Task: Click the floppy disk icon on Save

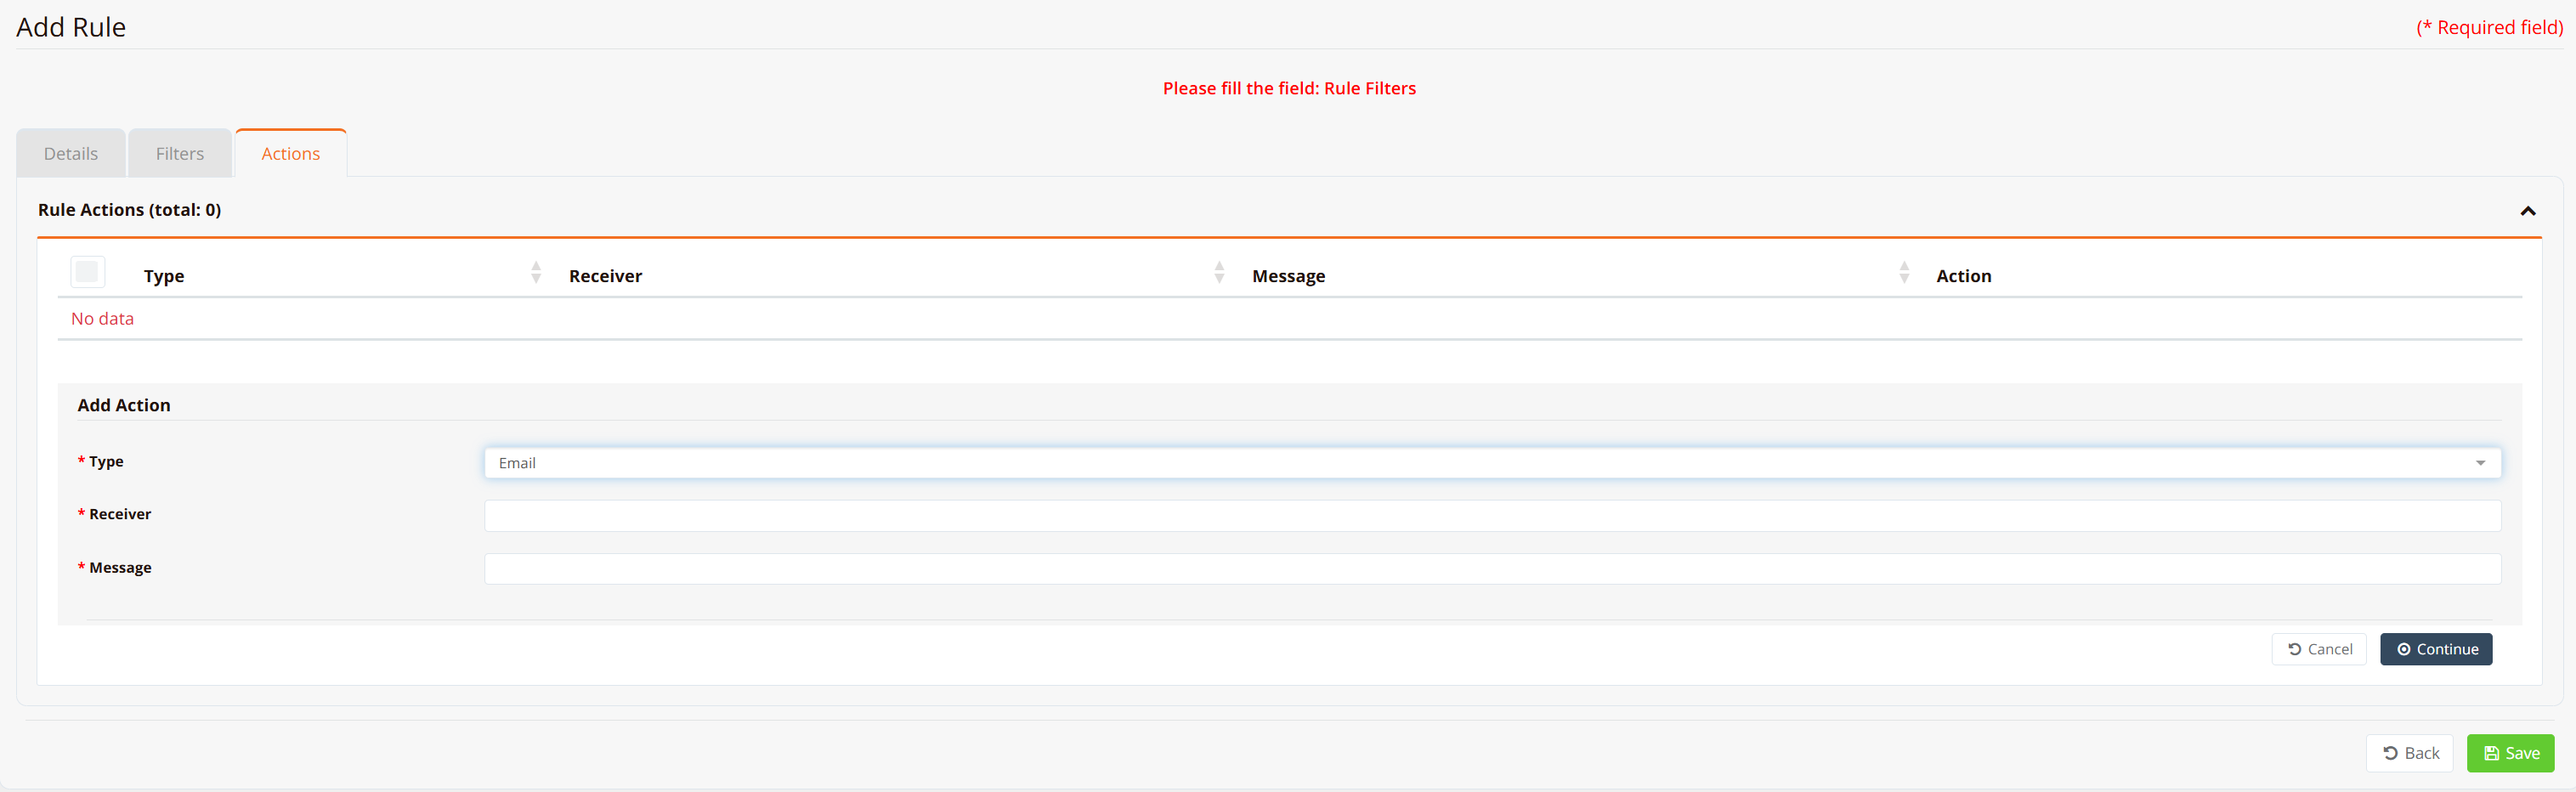Action: tap(2491, 753)
